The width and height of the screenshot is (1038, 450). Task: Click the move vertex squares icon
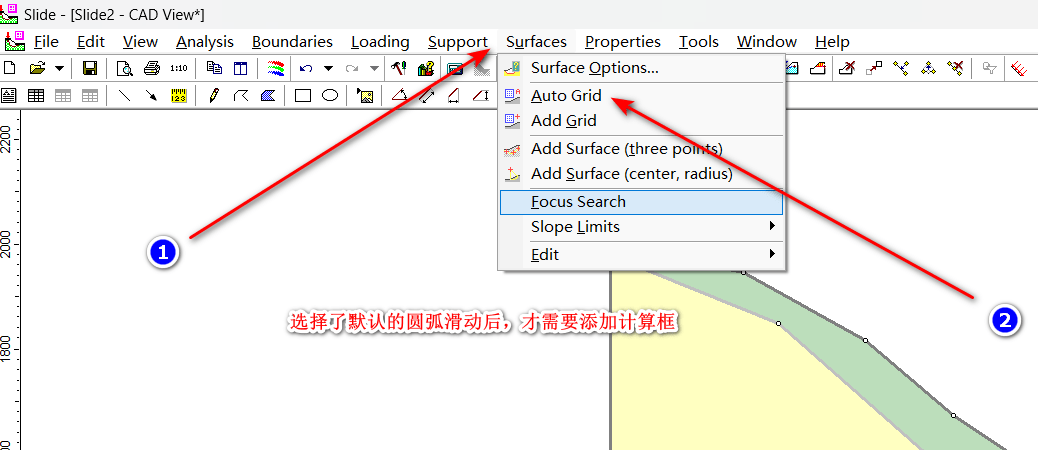click(874, 68)
